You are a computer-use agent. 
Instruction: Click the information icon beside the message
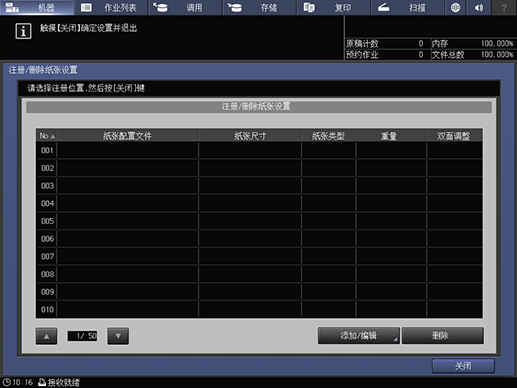[x=23, y=31]
